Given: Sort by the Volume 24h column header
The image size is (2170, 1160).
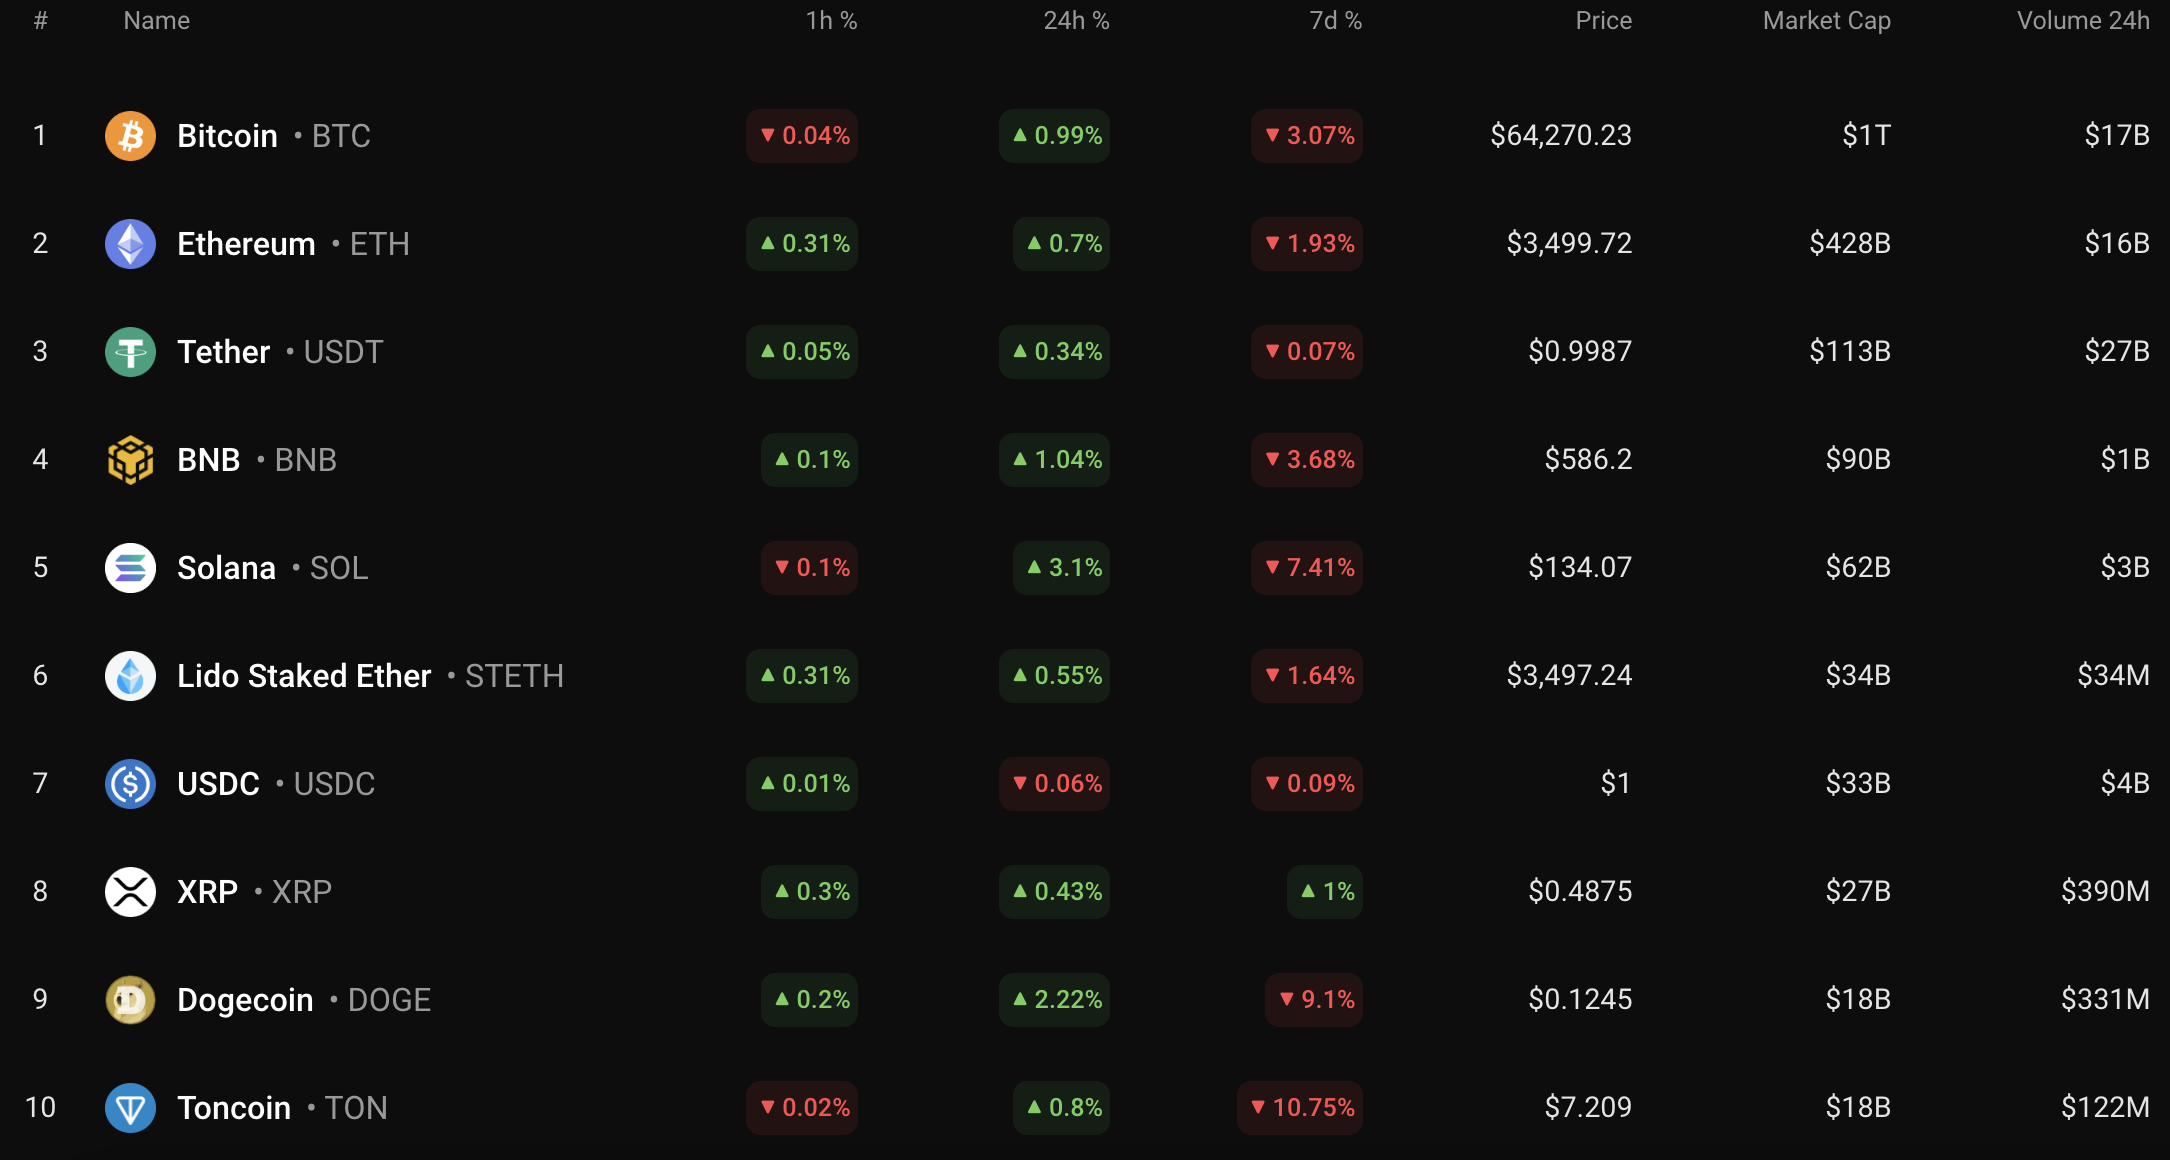Looking at the screenshot, I should pyautogui.click(x=2082, y=21).
